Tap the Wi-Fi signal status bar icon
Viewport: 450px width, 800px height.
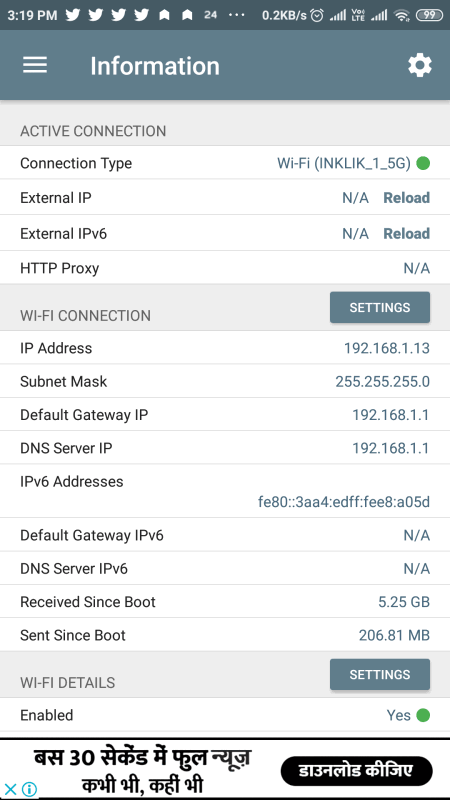point(403,15)
